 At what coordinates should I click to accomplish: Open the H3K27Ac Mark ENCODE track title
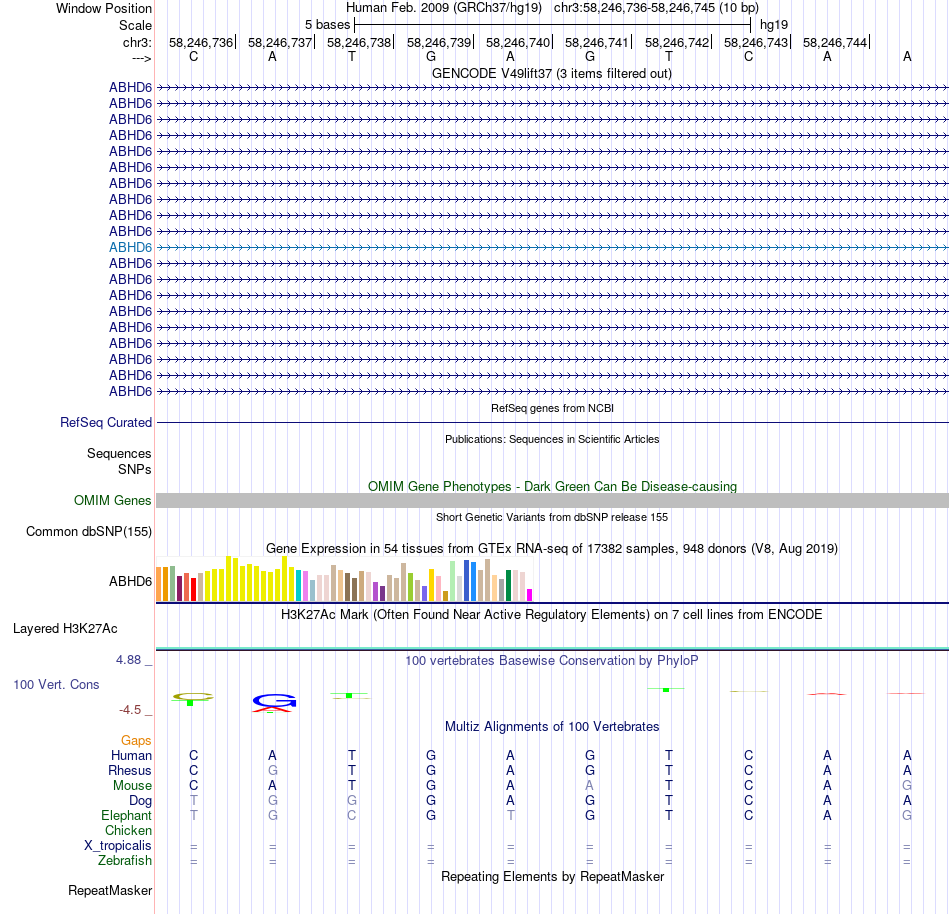coord(551,614)
